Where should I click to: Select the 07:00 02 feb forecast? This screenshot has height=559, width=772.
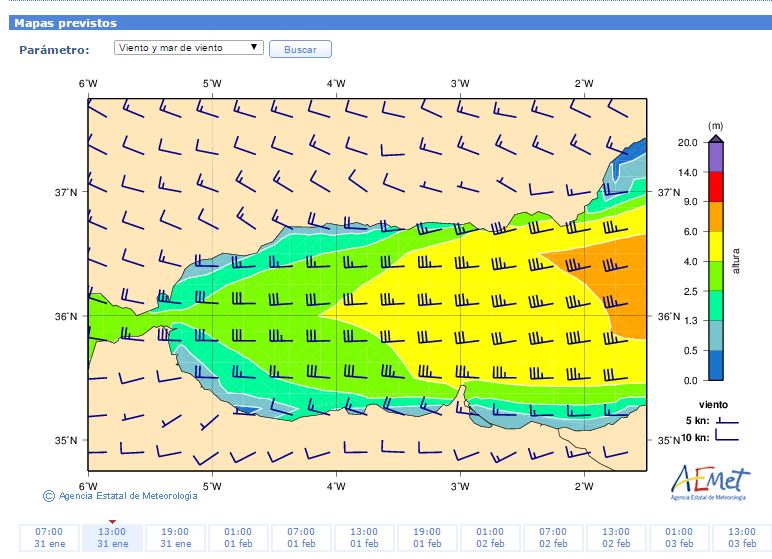click(x=553, y=537)
